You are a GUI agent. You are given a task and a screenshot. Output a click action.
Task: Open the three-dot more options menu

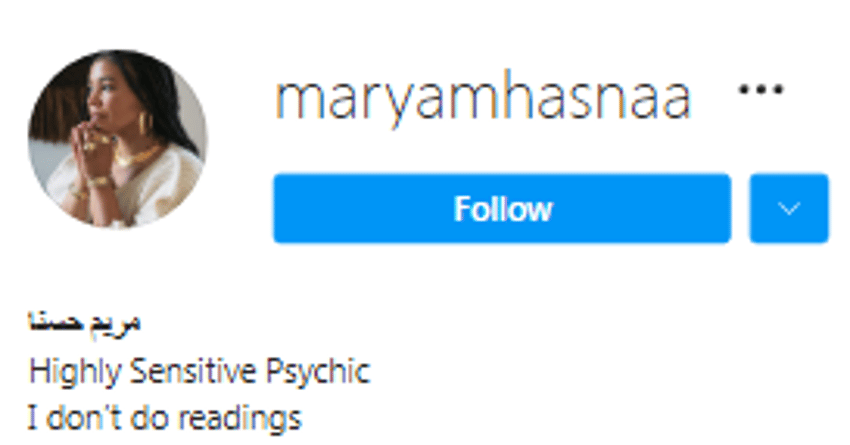pos(761,89)
